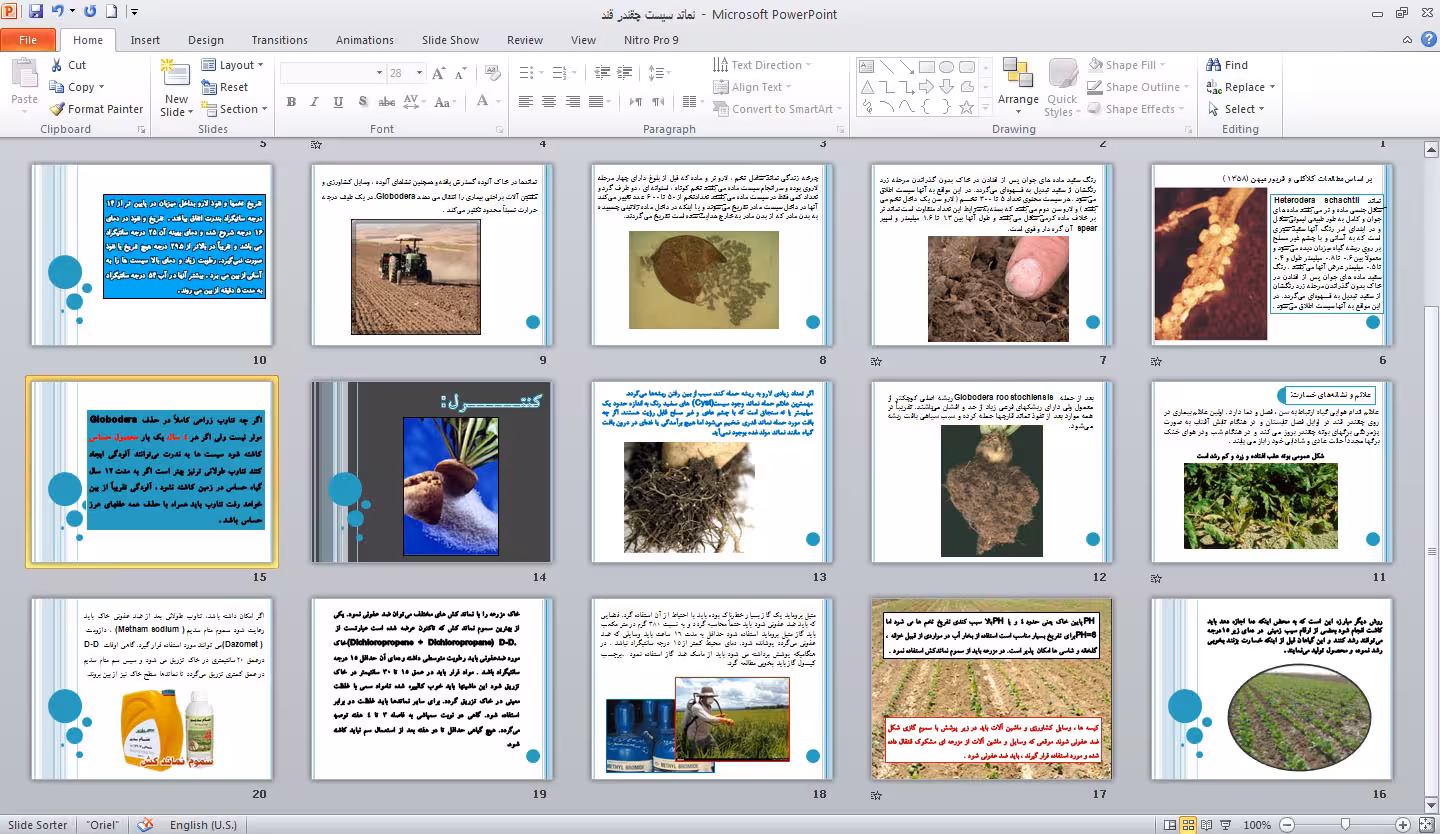This screenshot has width=1440, height=834.
Task: Toggle Bold formatting
Action: (291, 102)
